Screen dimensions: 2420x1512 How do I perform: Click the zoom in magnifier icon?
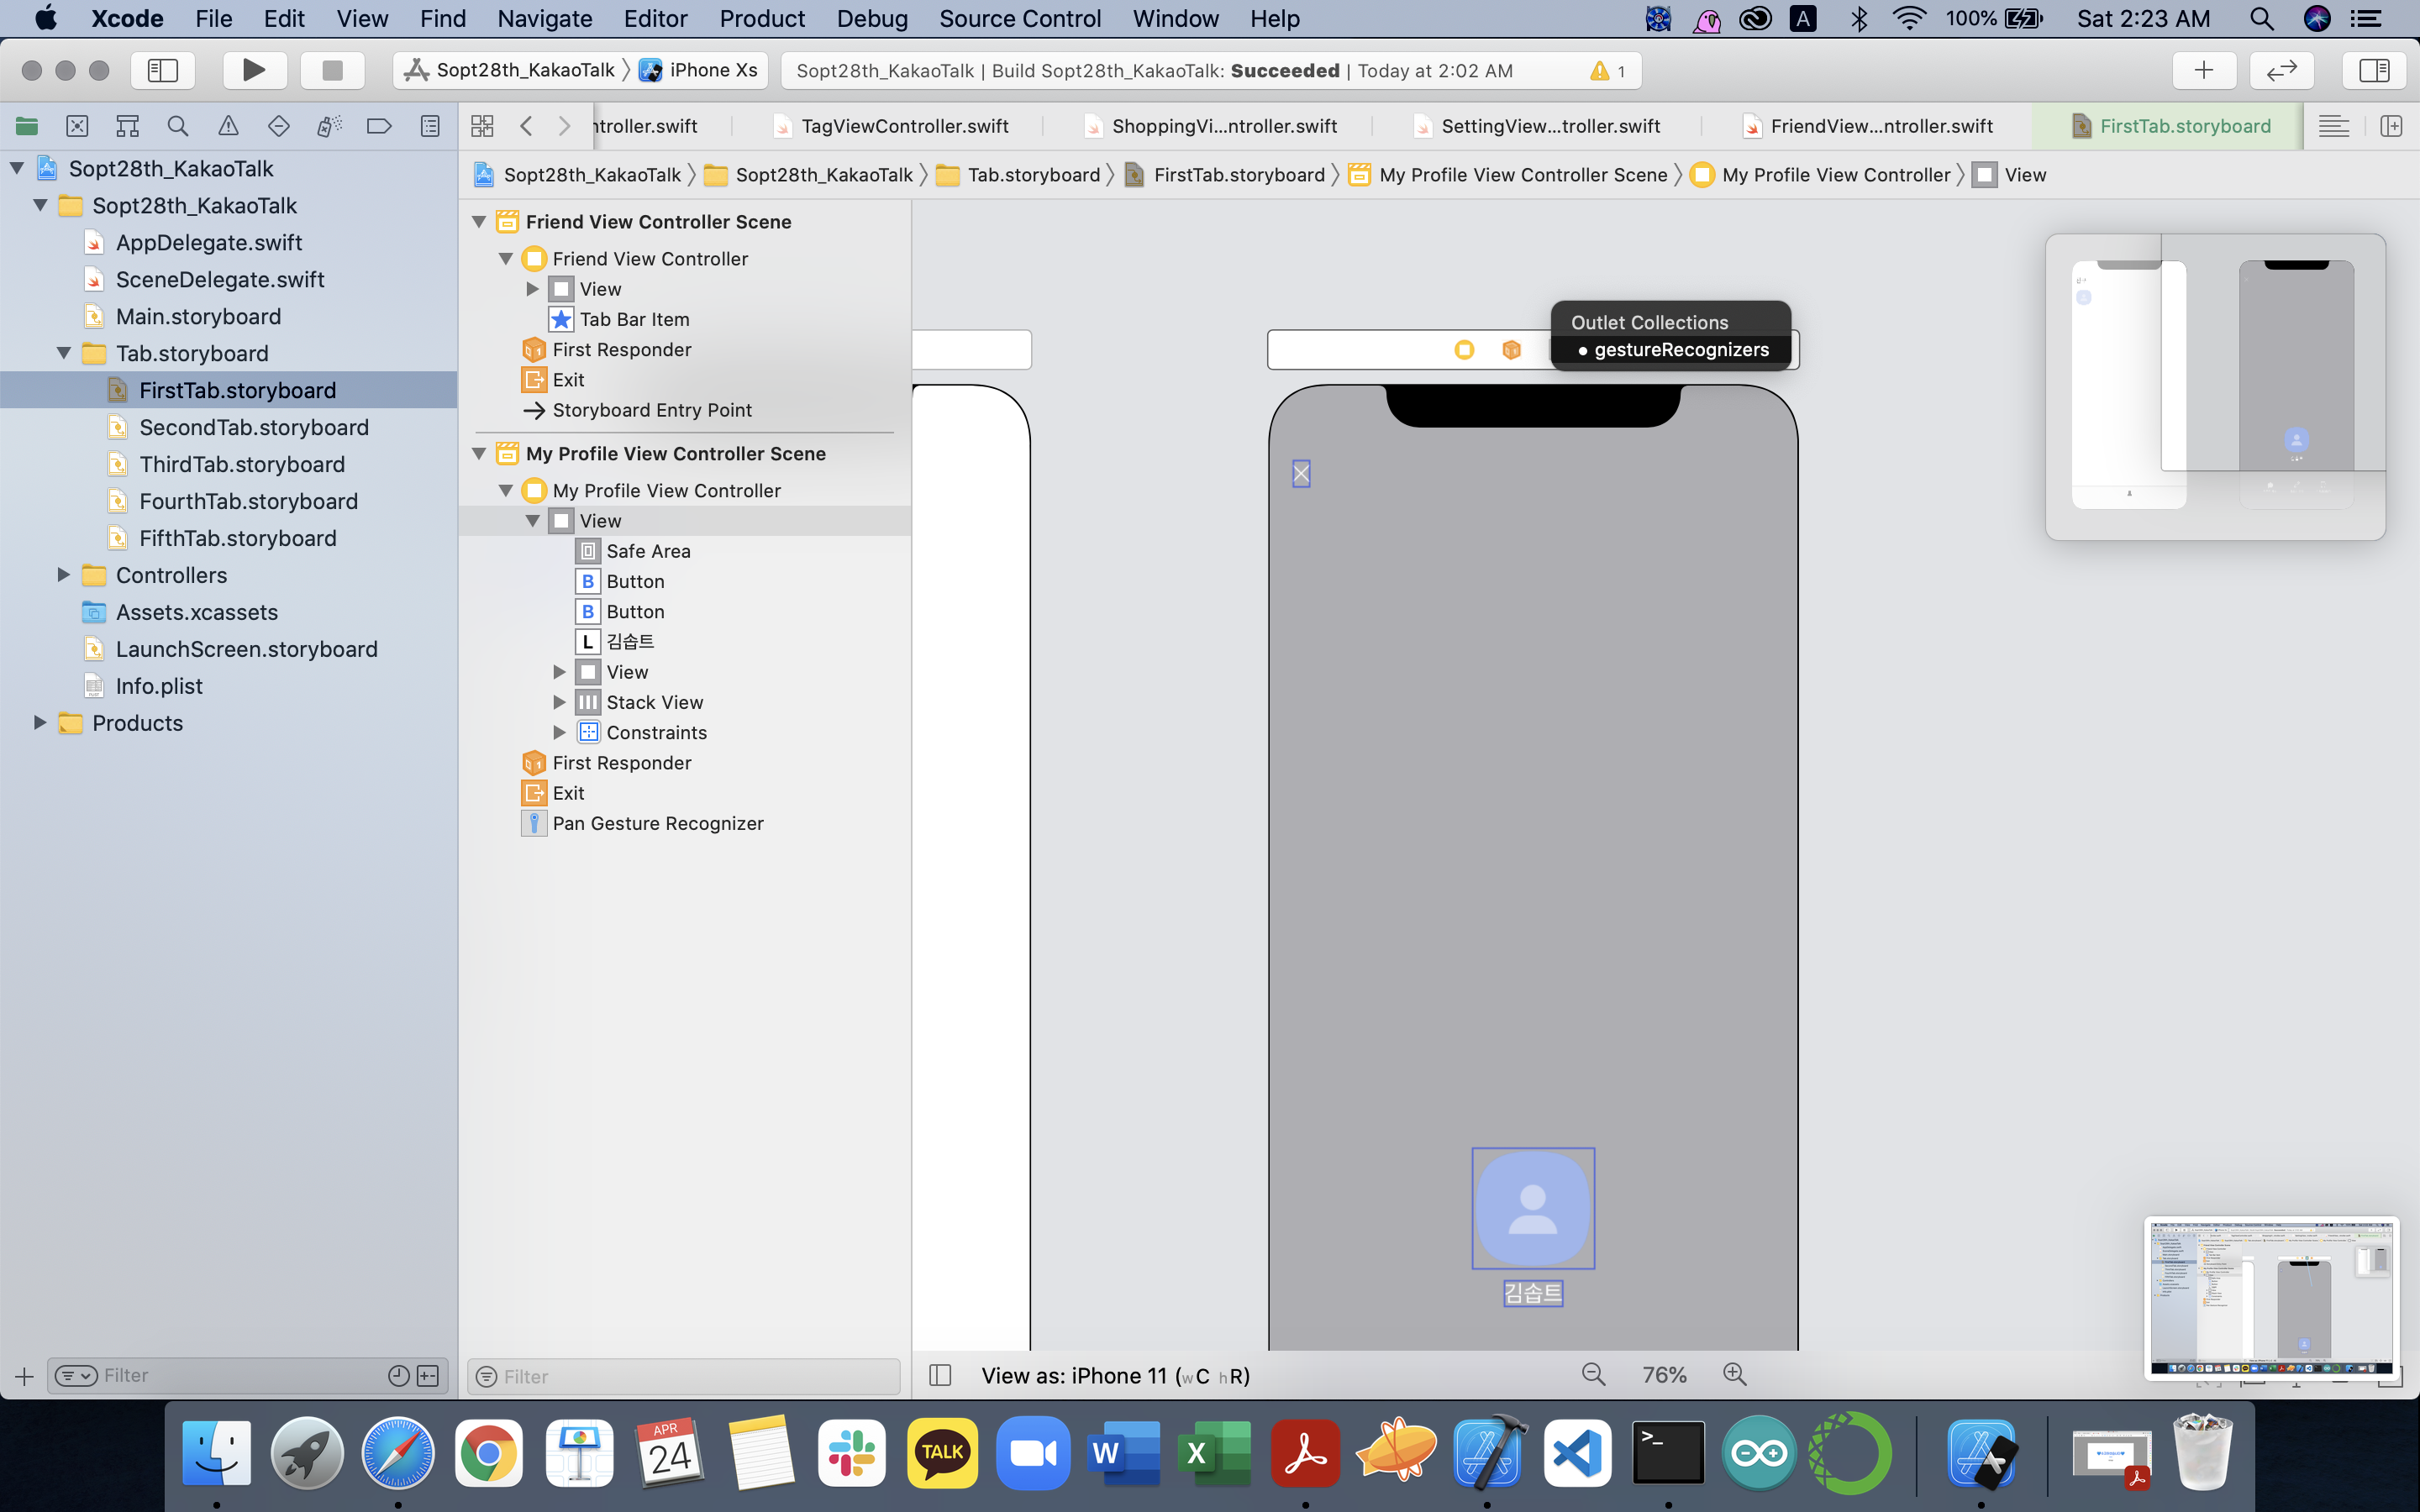(1735, 1375)
